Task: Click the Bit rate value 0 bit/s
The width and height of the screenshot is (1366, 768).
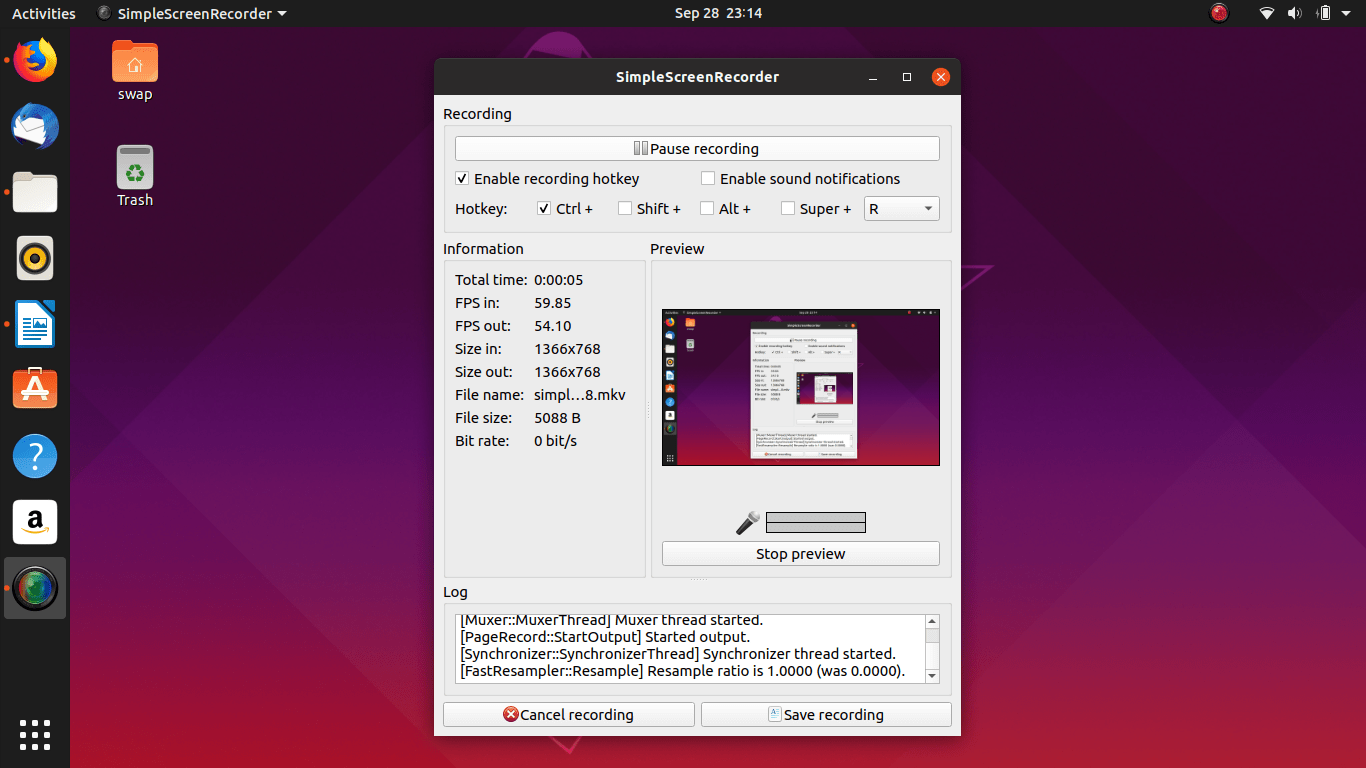Action: [x=556, y=441]
